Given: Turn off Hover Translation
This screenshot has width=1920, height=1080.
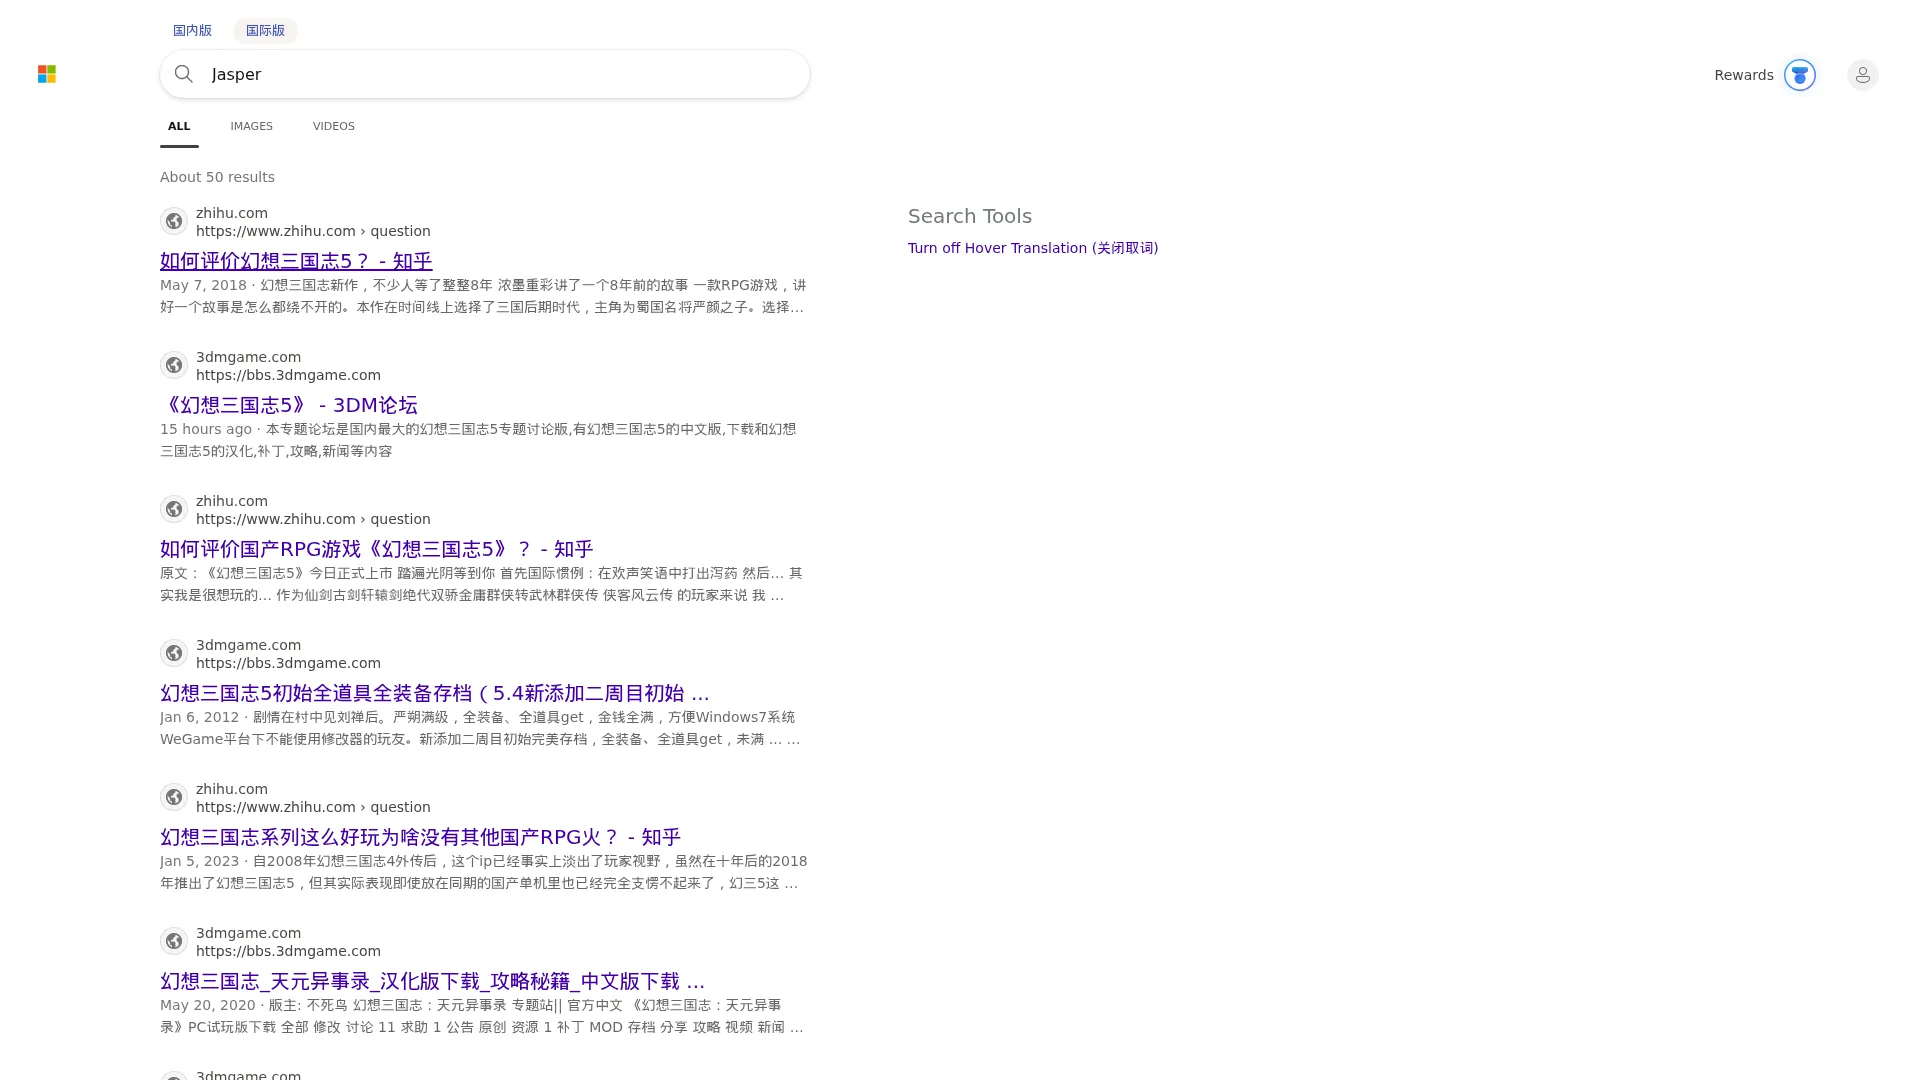Looking at the screenshot, I should pyautogui.click(x=1033, y=248).
